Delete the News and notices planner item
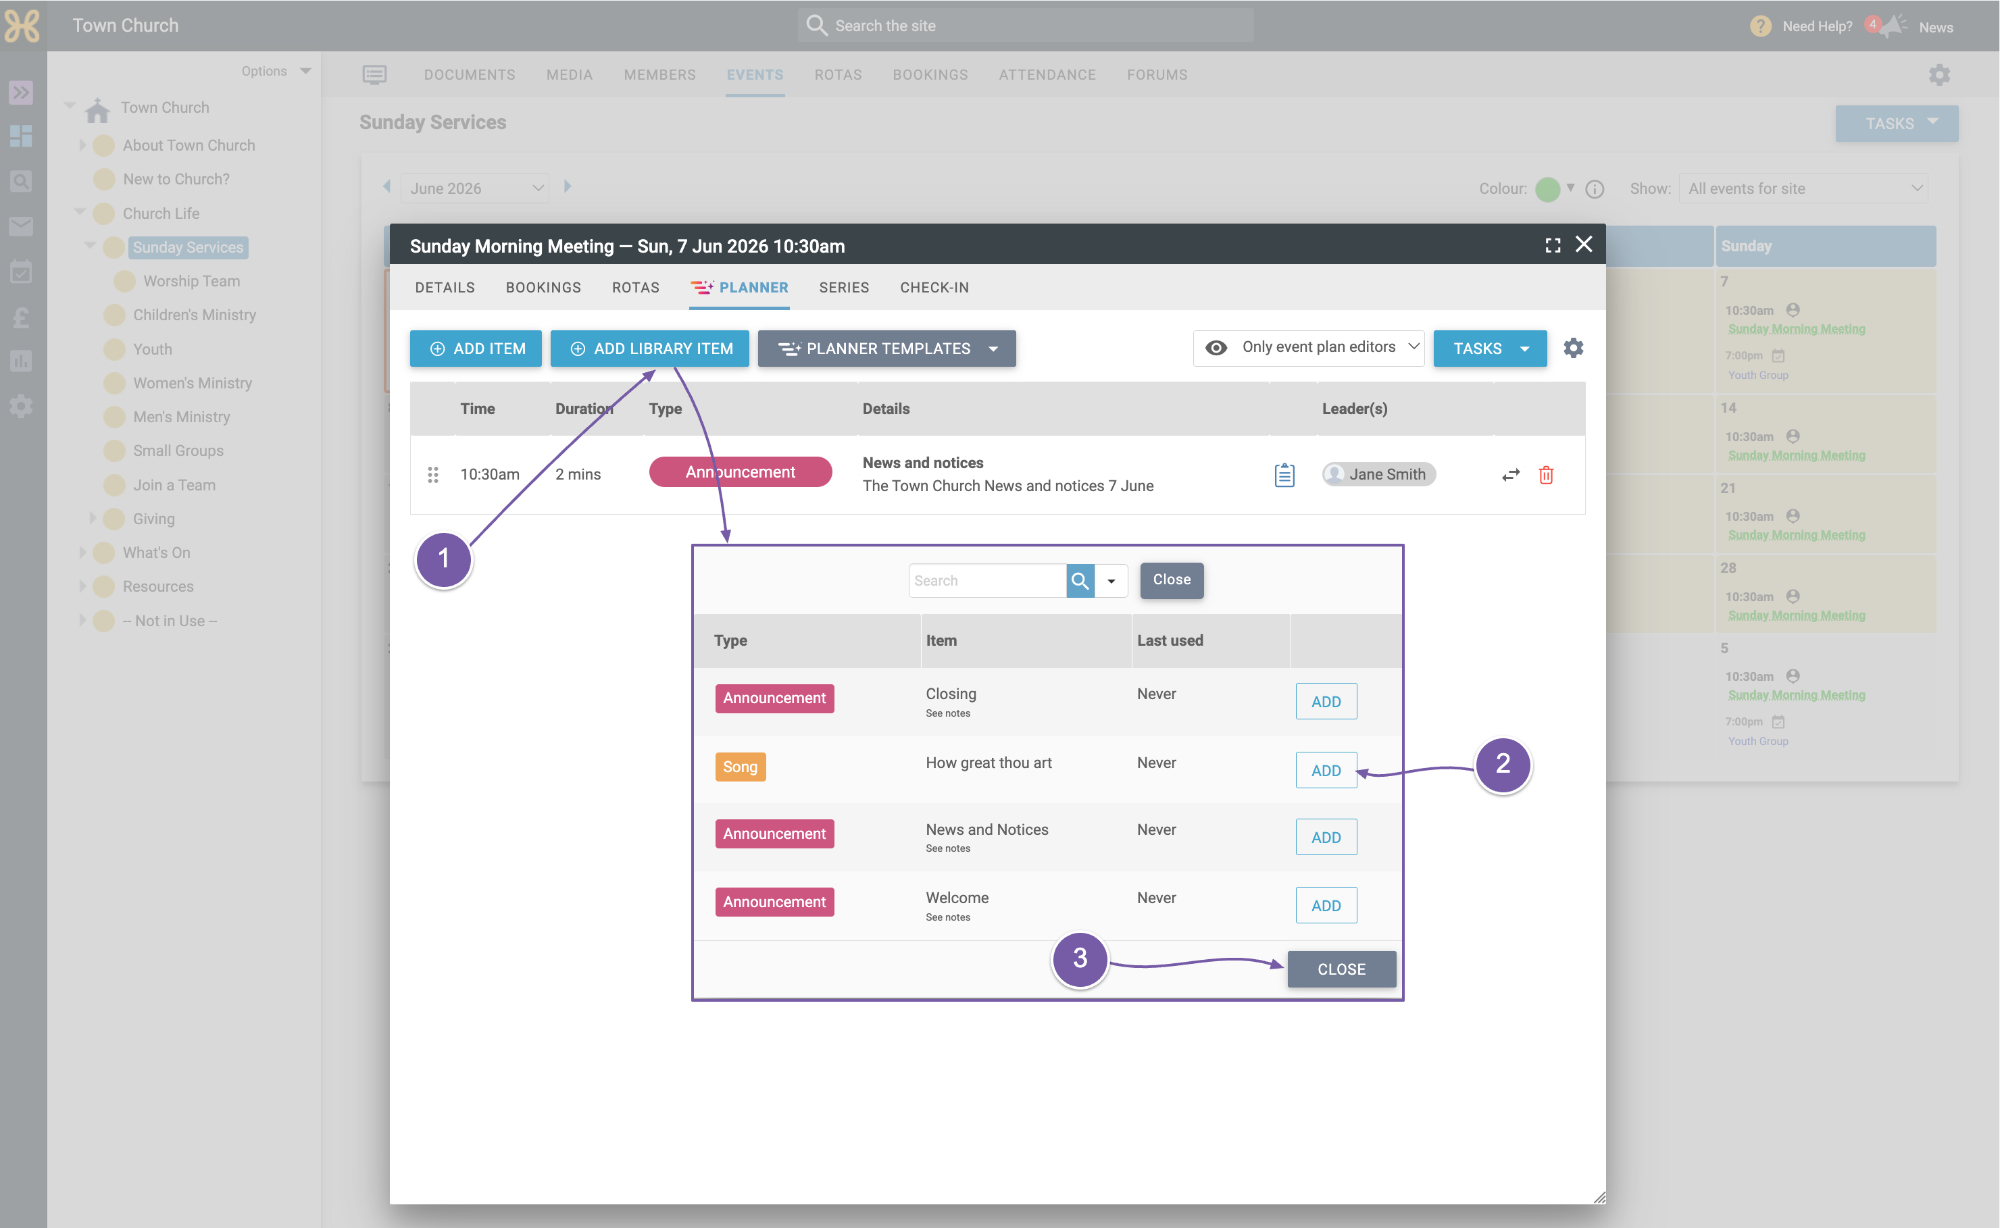The image size is (2000, 1228). [x=1546, y=475]
